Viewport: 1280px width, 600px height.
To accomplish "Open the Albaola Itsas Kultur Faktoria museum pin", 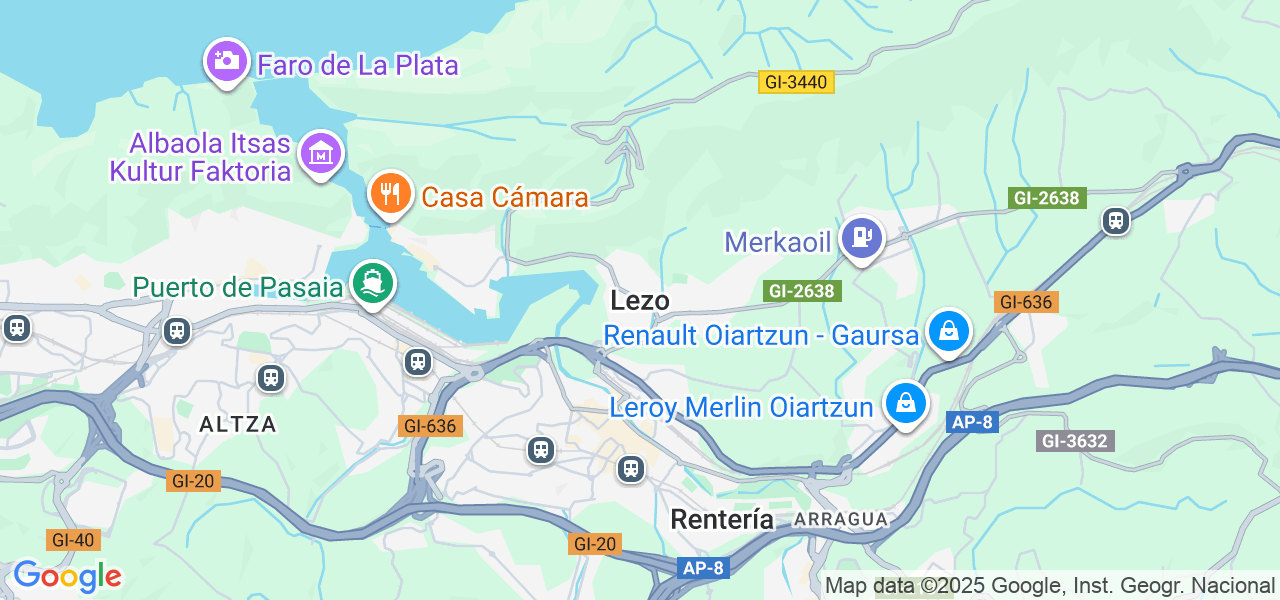I will coord(321,154).
